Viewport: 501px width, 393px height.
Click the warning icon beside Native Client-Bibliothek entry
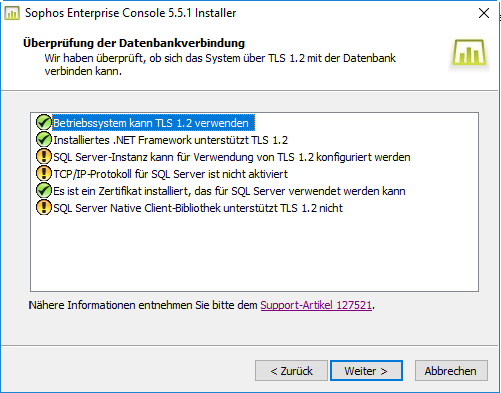coord(43,207)
